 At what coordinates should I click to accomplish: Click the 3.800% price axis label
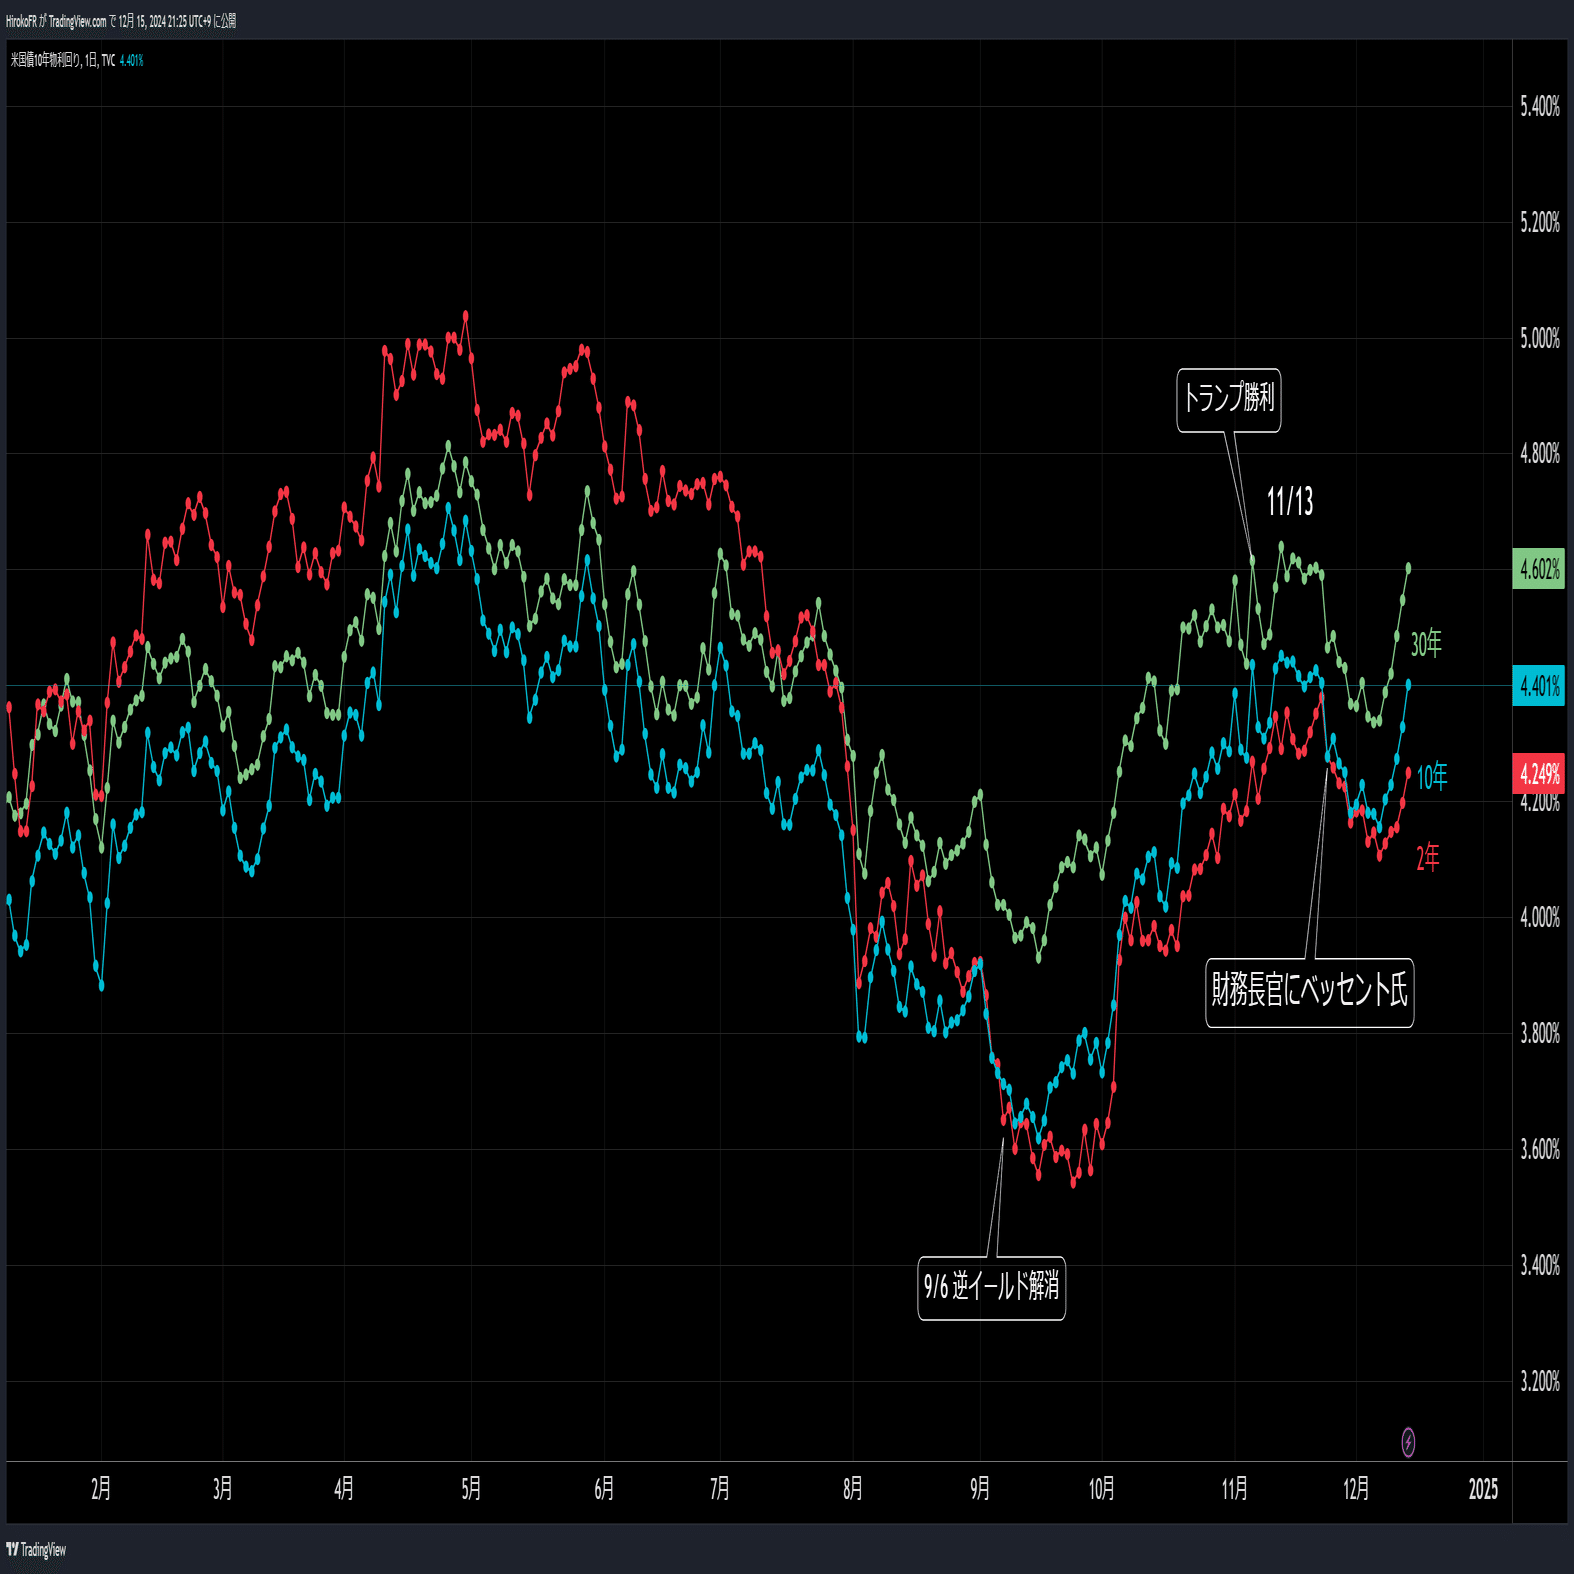[1540, 1033]
